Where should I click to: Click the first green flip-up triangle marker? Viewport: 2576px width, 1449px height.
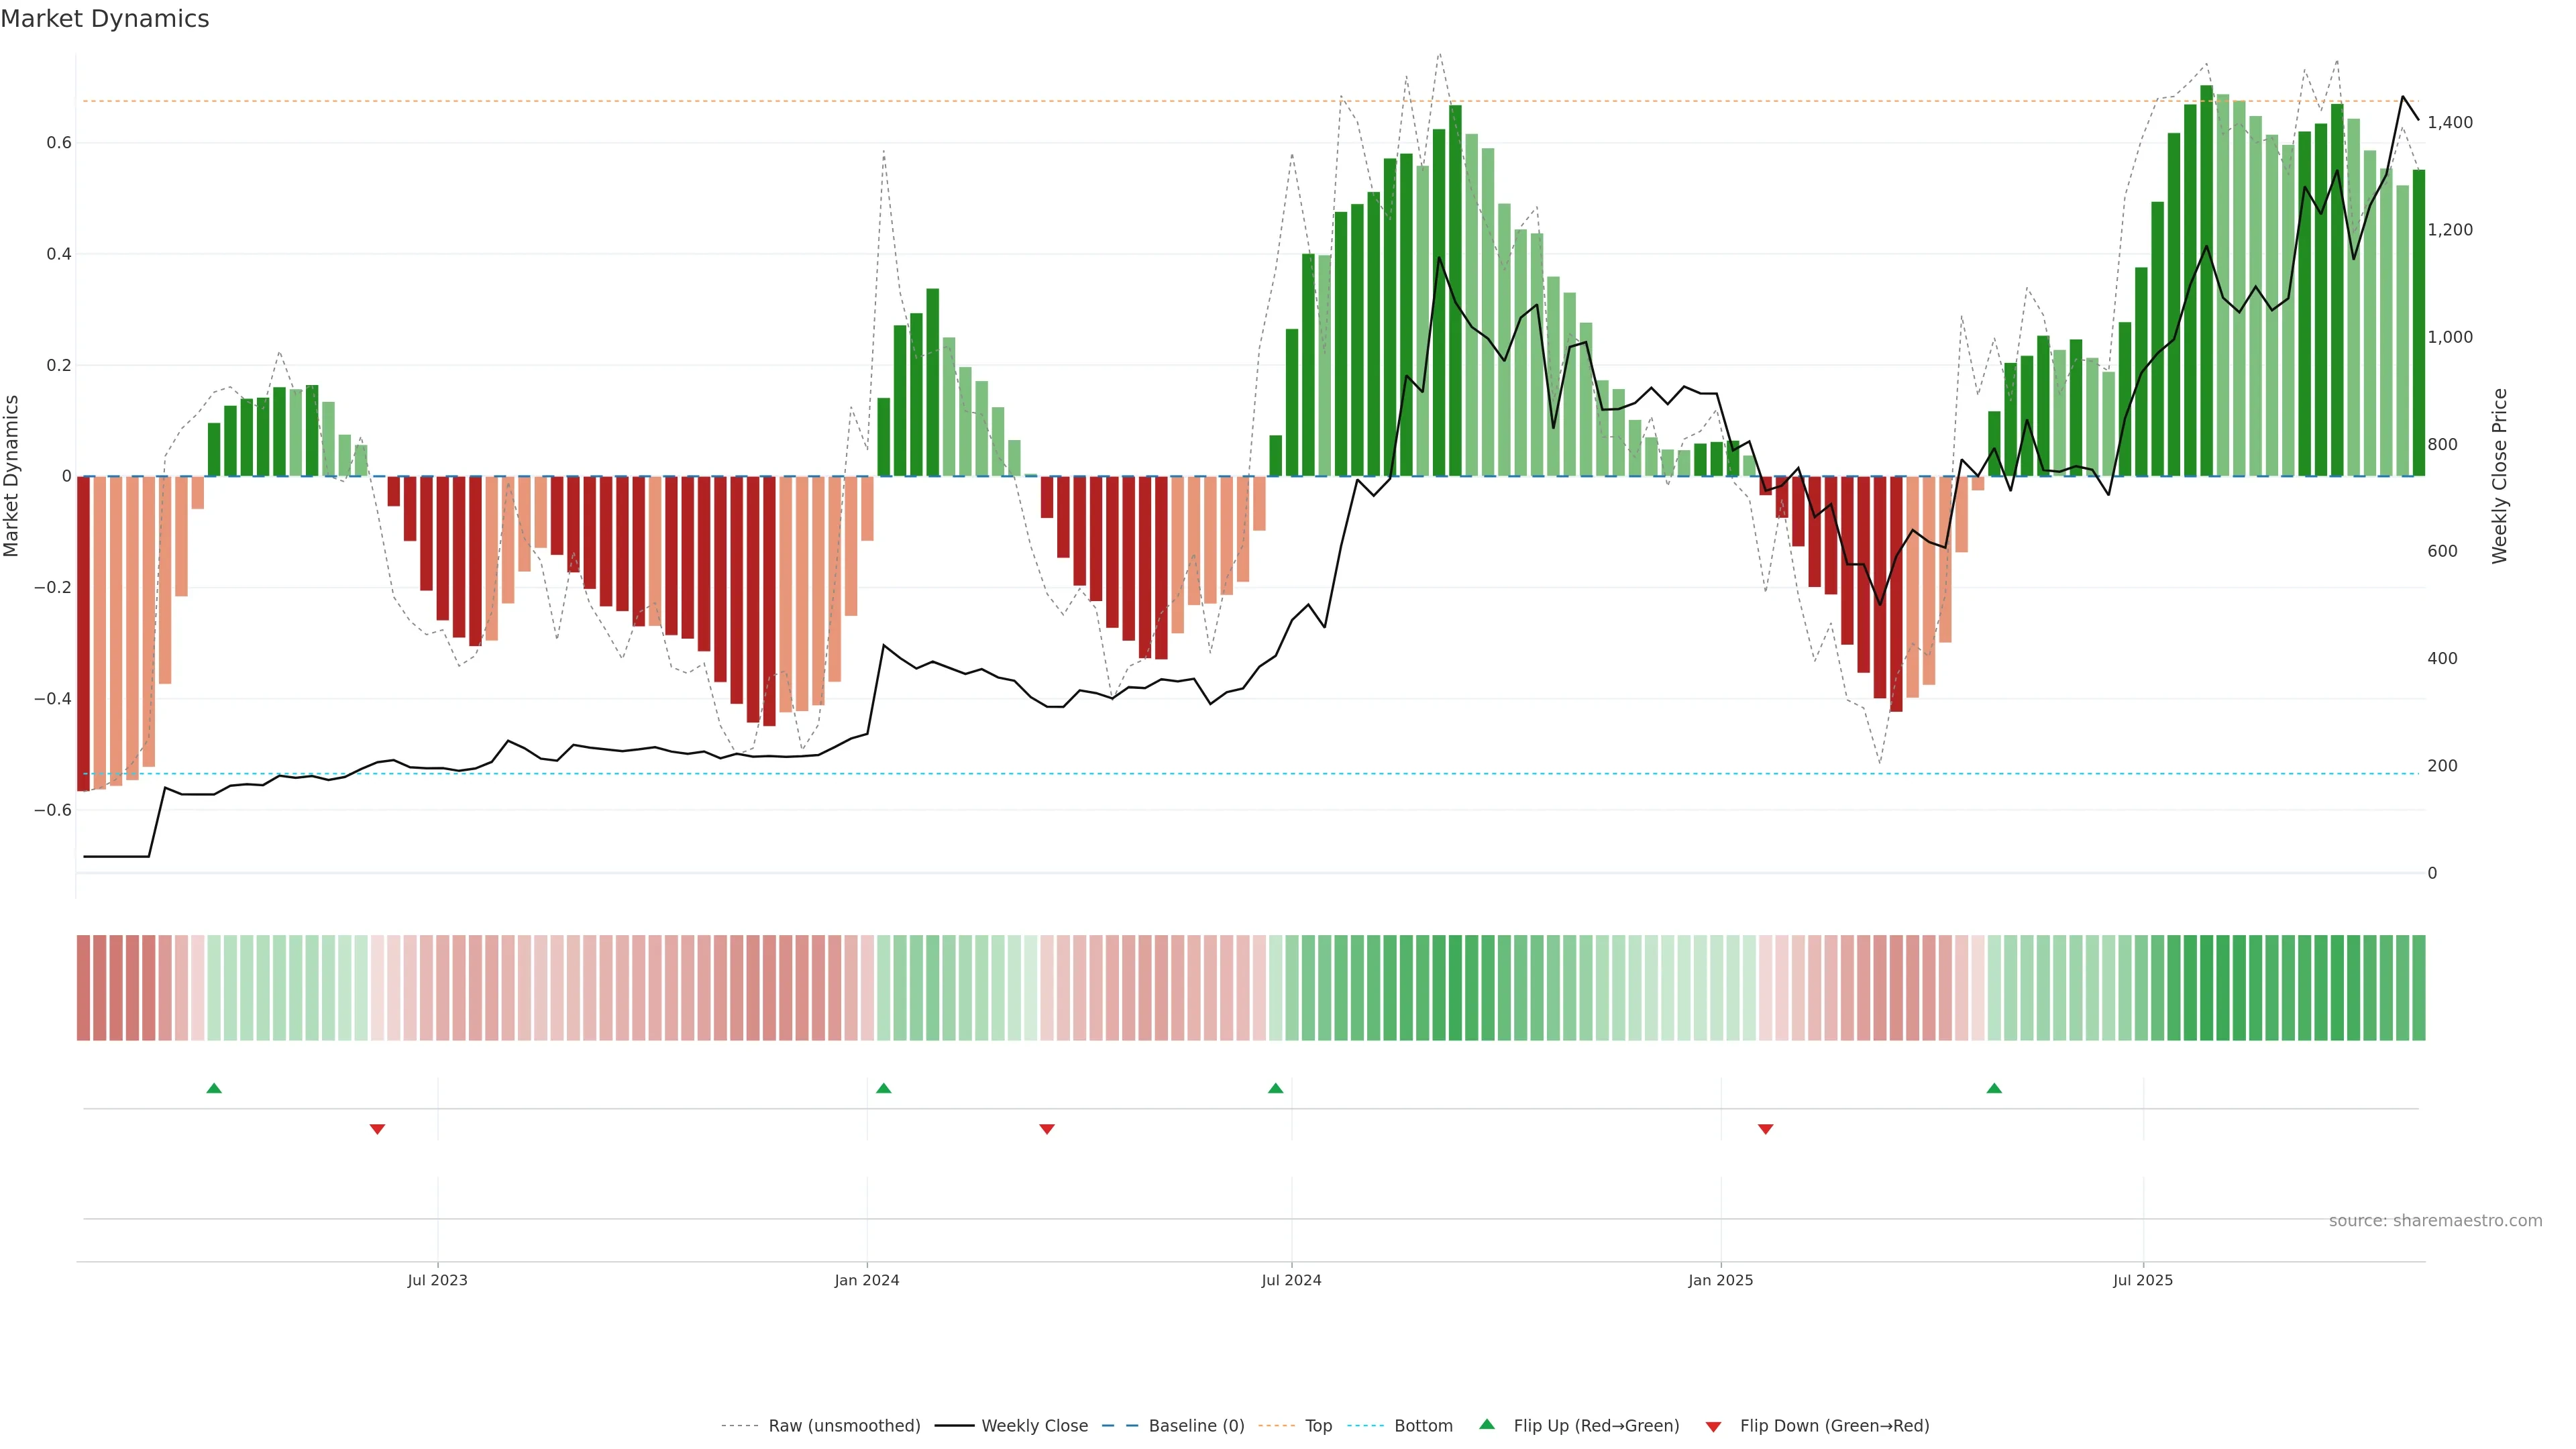tap(214, 1088)
